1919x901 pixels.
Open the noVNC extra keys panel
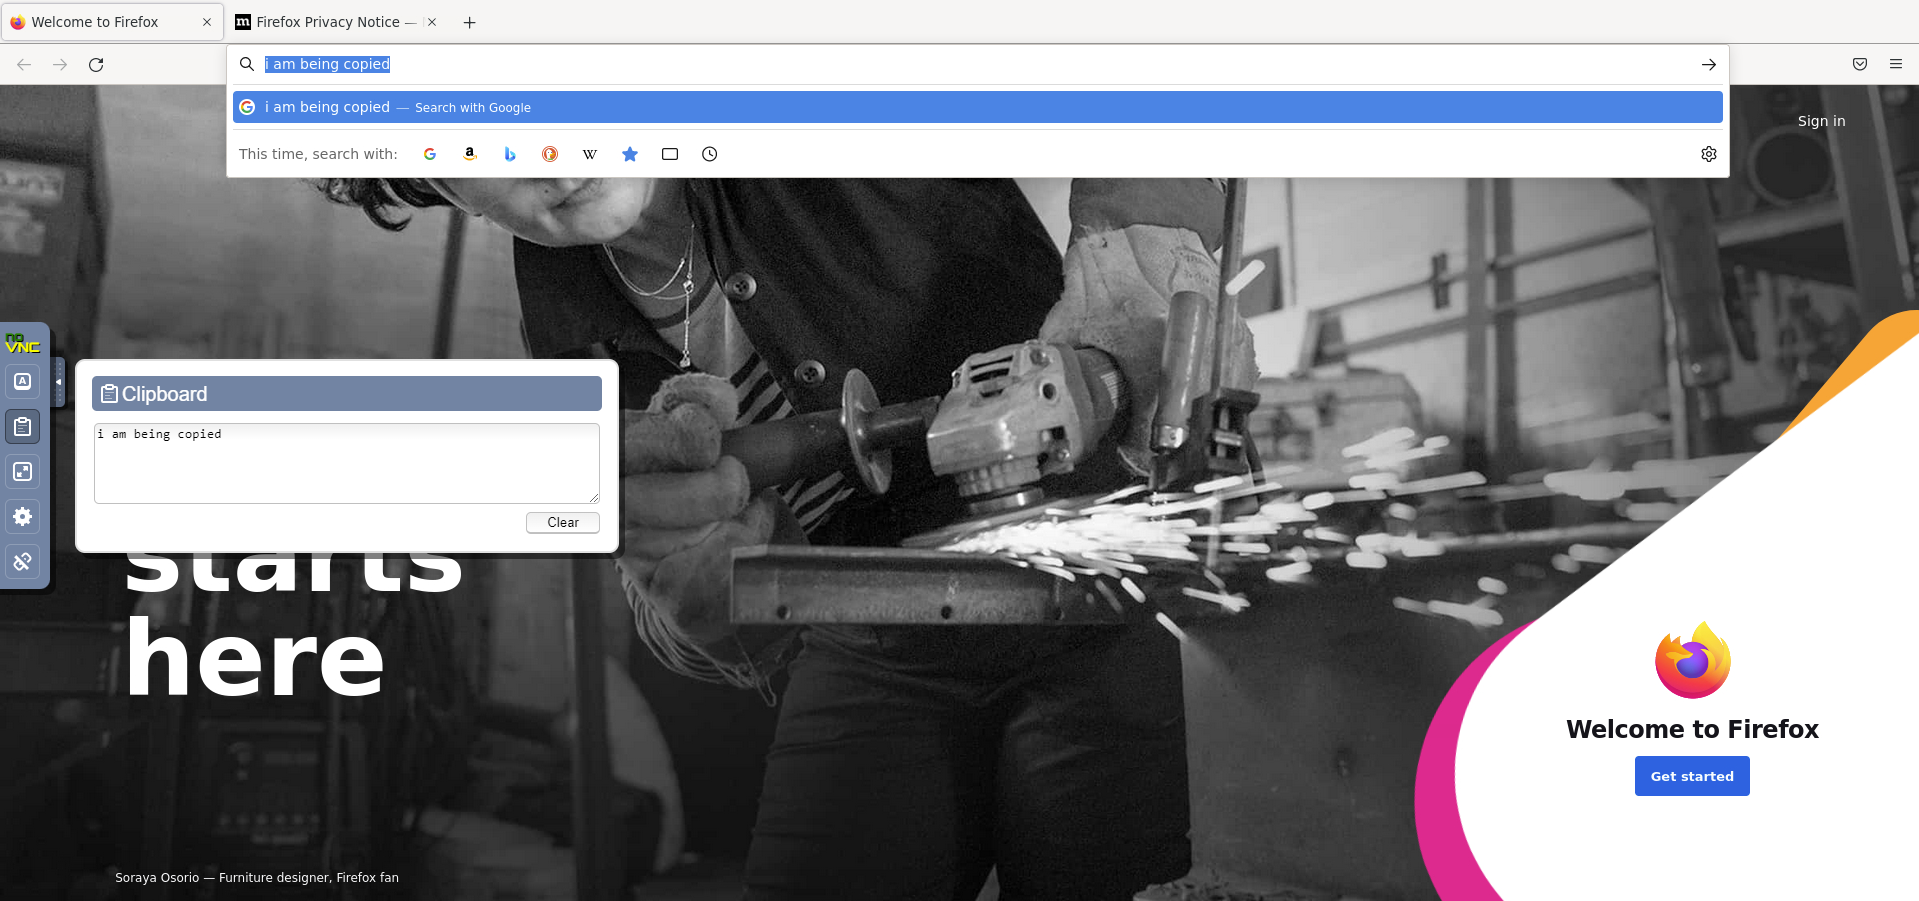click(22, 381)
